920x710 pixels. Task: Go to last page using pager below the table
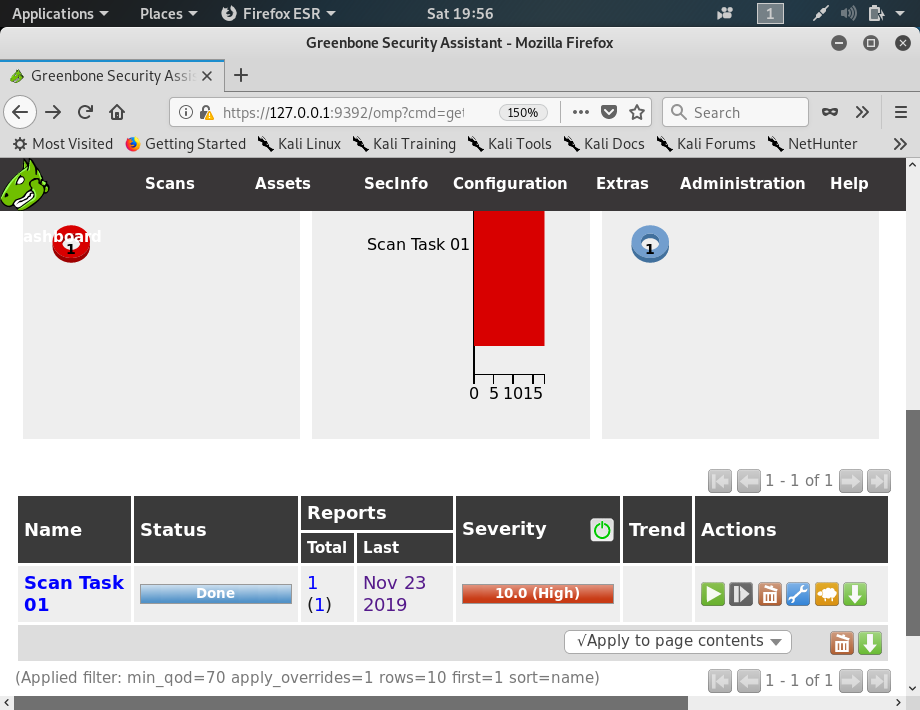pos(879,681)
